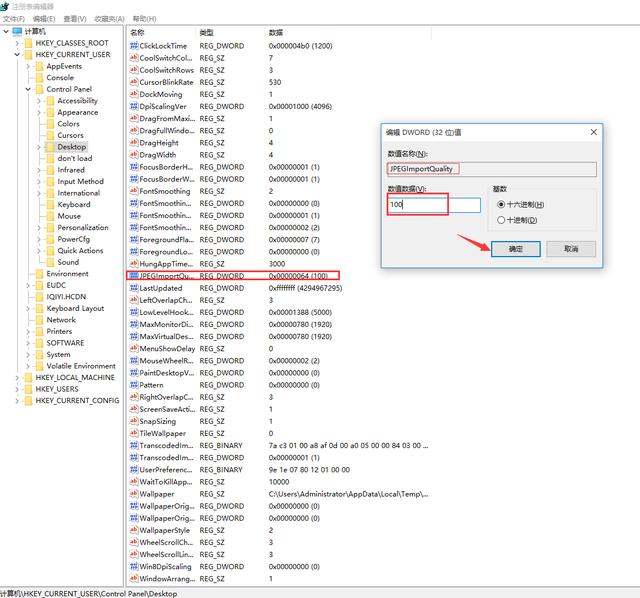This screenshot has width=640, height=598.
Task: Select the Volatile Environment key
Action: (x=81, y=366)
